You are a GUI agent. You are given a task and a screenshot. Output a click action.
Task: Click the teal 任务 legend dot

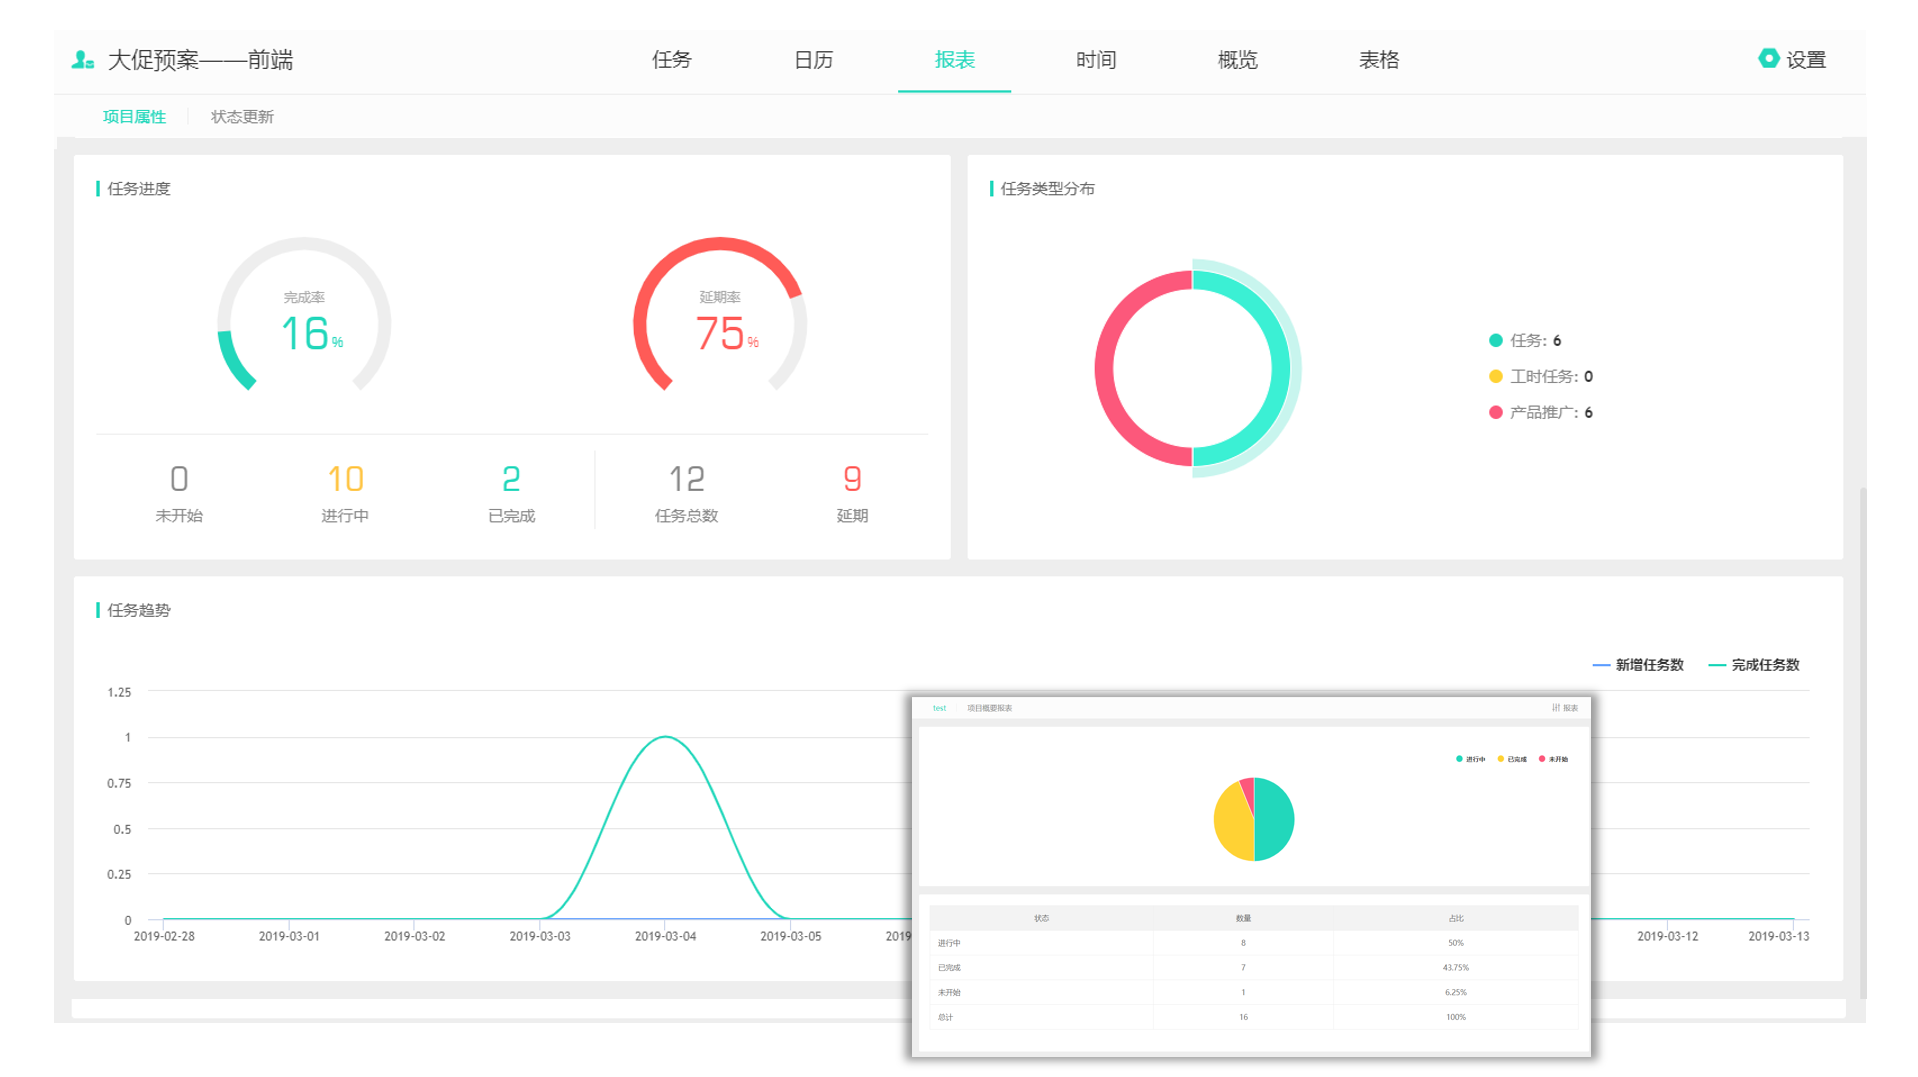click(1495, 341)
